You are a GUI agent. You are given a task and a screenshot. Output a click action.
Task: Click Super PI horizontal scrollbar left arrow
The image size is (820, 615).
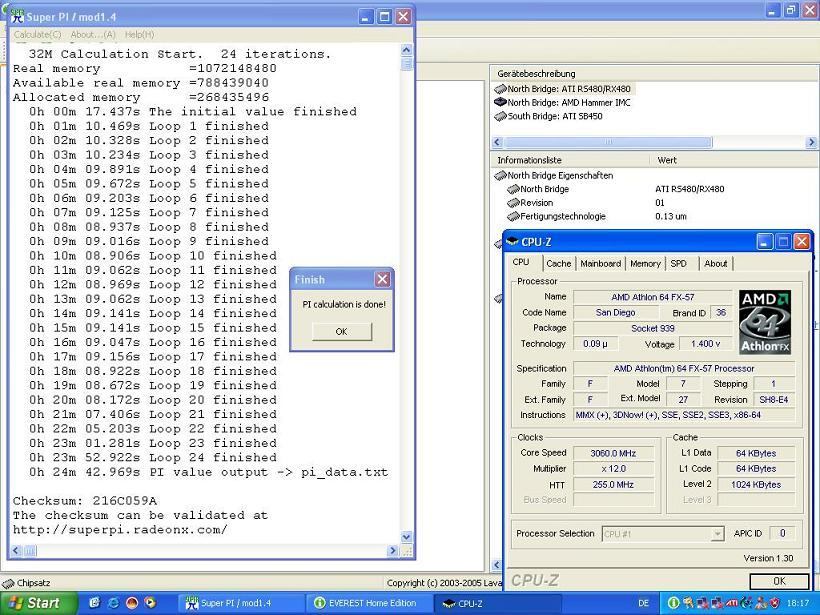pyautogui.click(x=16, y=550)
